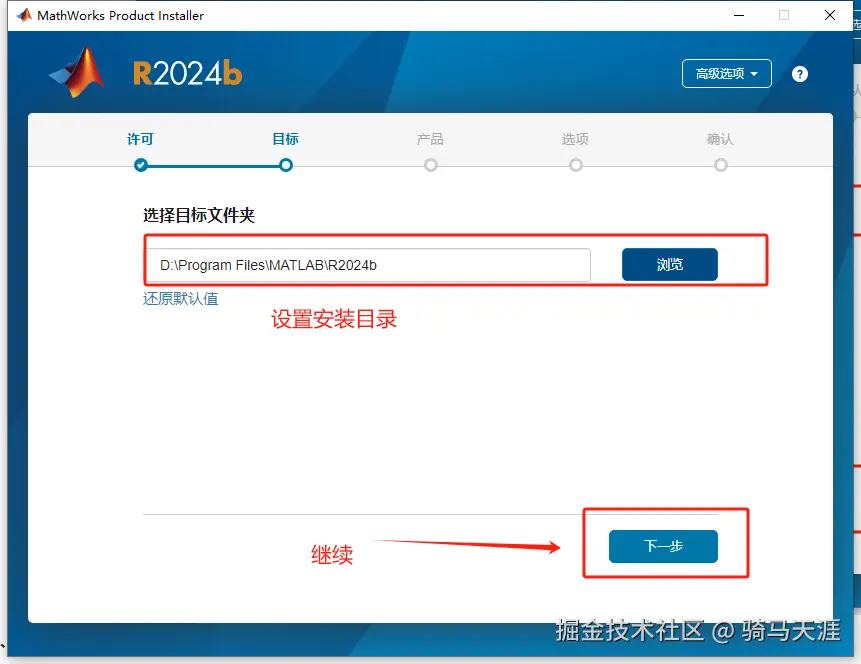Click the completed 许可 step checkmark circle
The width and height of the screenshot is (861, 664).
click(141, 165)
